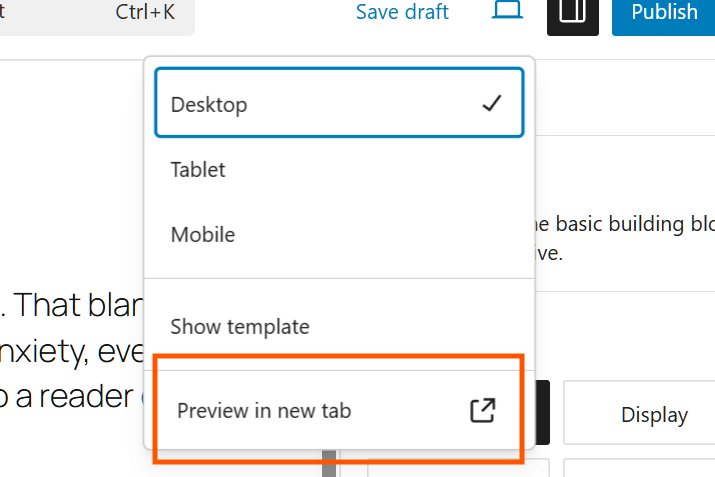Switch preview to Tablet
This screenshot has width=715, height=477.
coord(198,170)
